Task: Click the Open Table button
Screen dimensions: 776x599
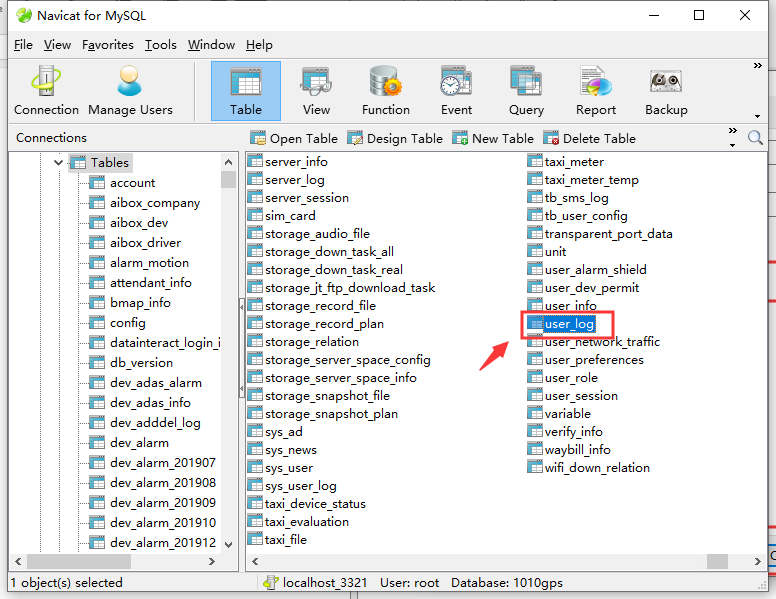Action: tap(293, 138)
